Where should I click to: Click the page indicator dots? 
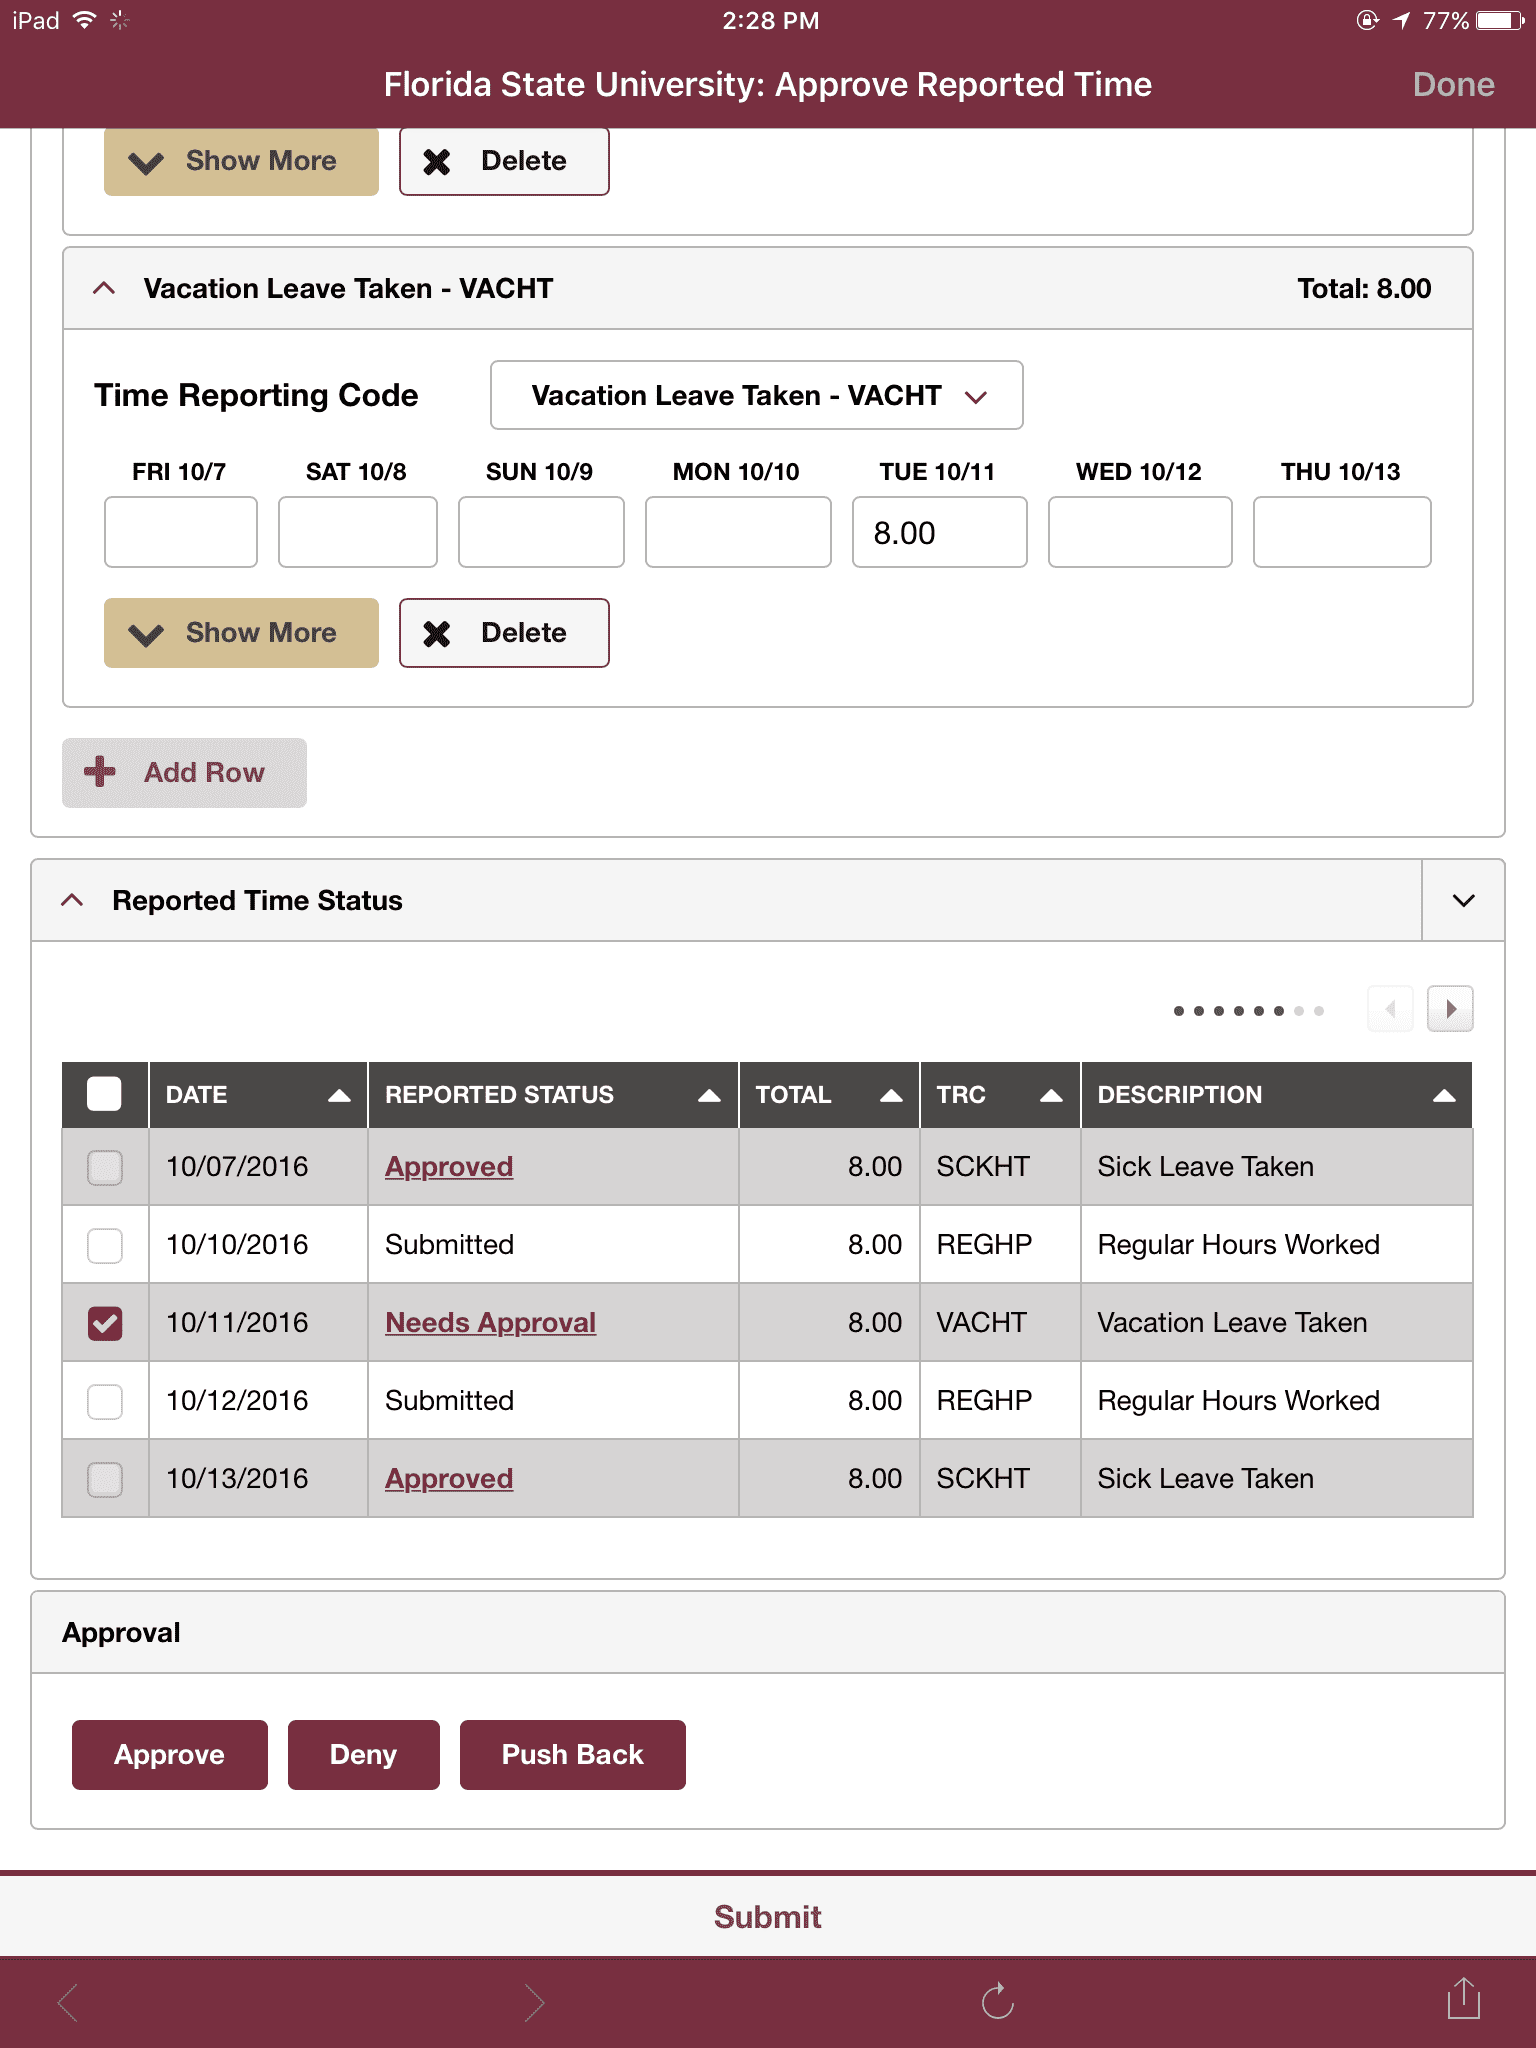[1248, 1011]
